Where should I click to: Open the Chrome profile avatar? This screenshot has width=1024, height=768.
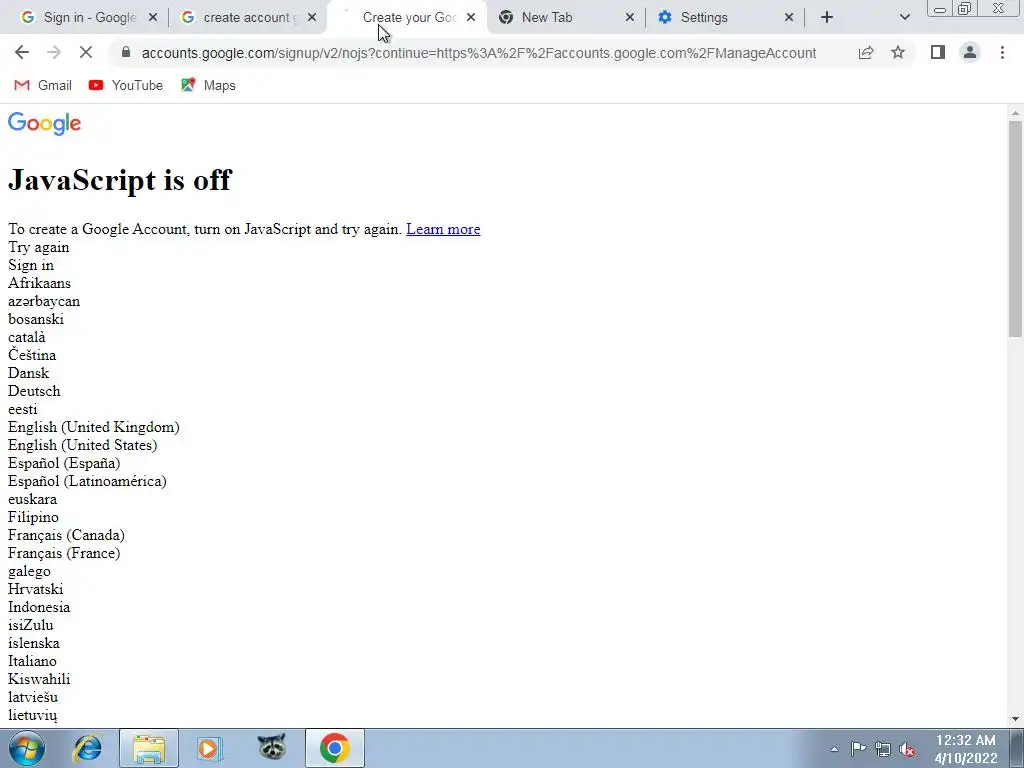tap(970, 53)
